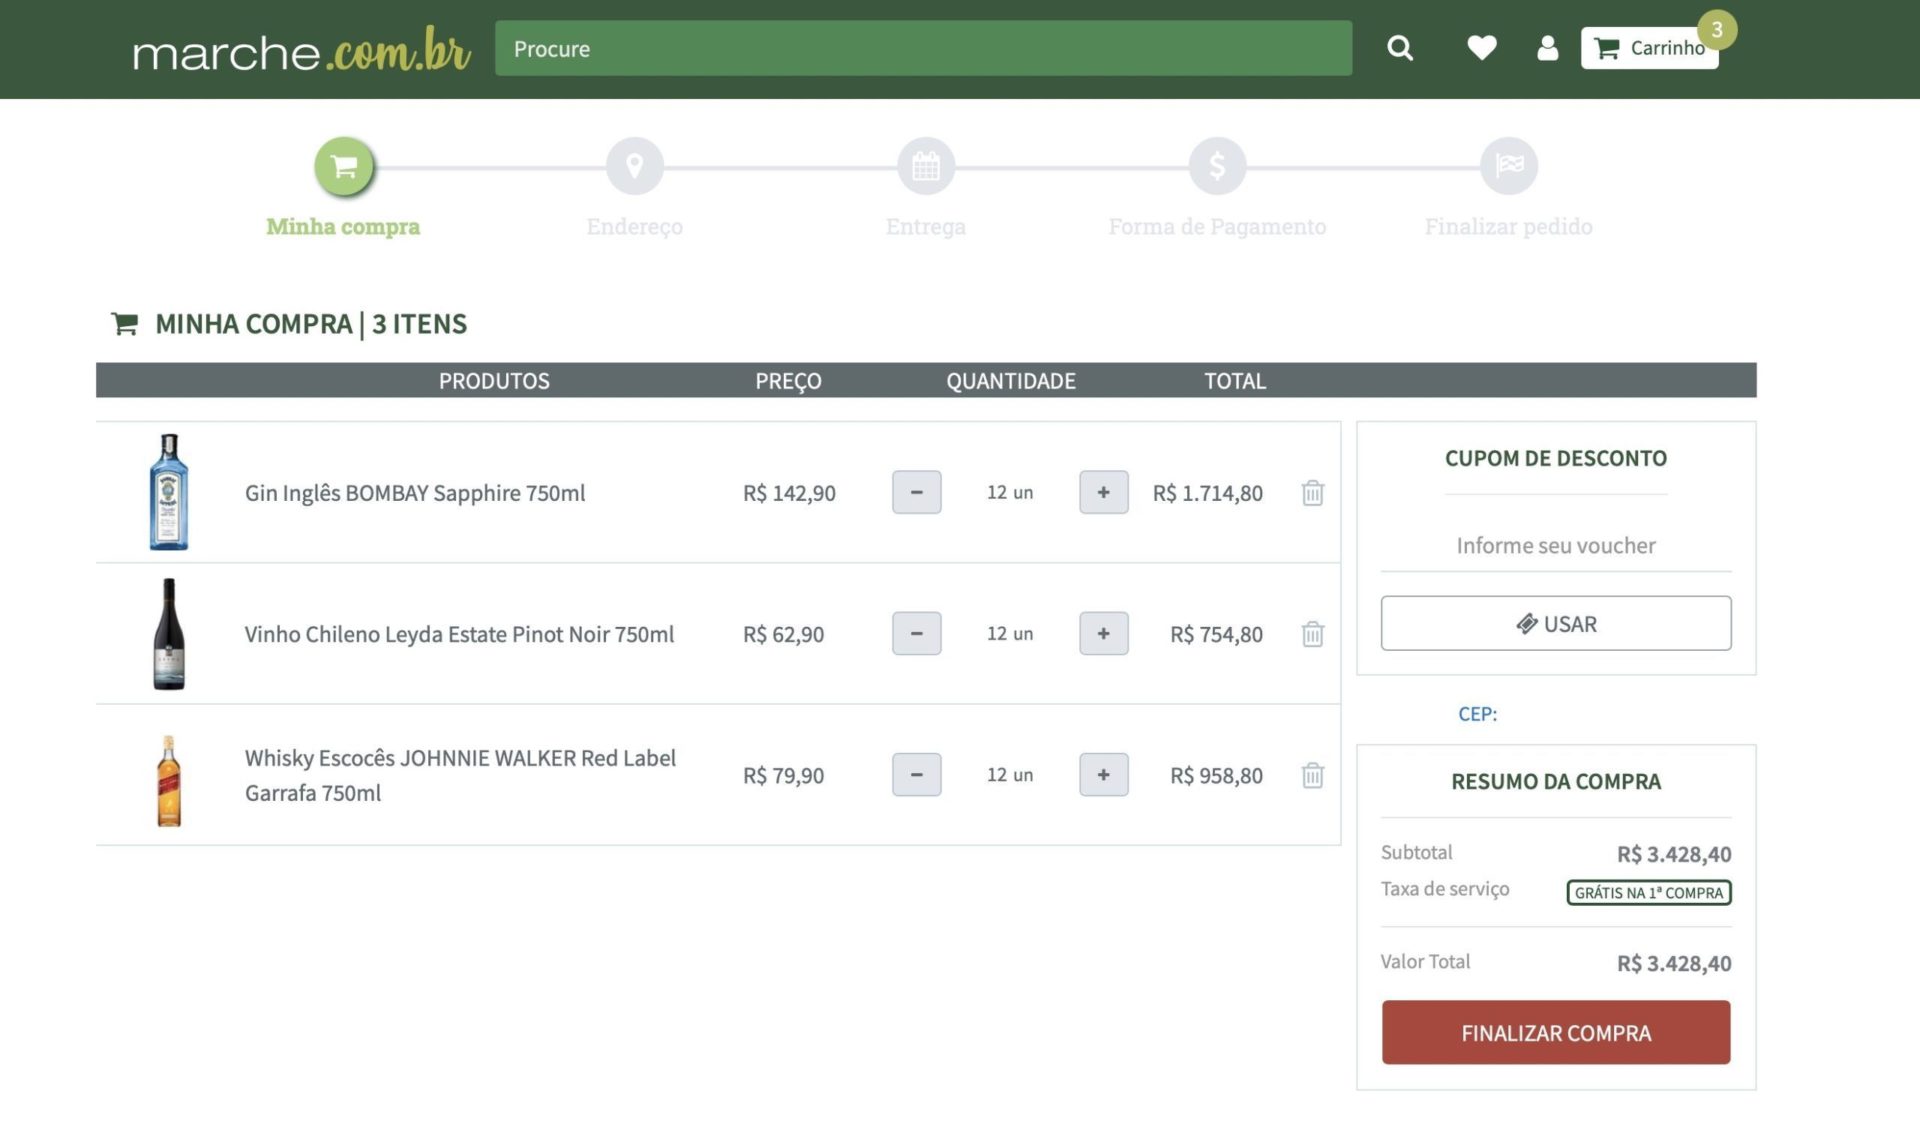Click the Subtotal value R$ 3.428,40
The height and width of the screenshot is (1127, 1920).
[x=1673, y=854]
